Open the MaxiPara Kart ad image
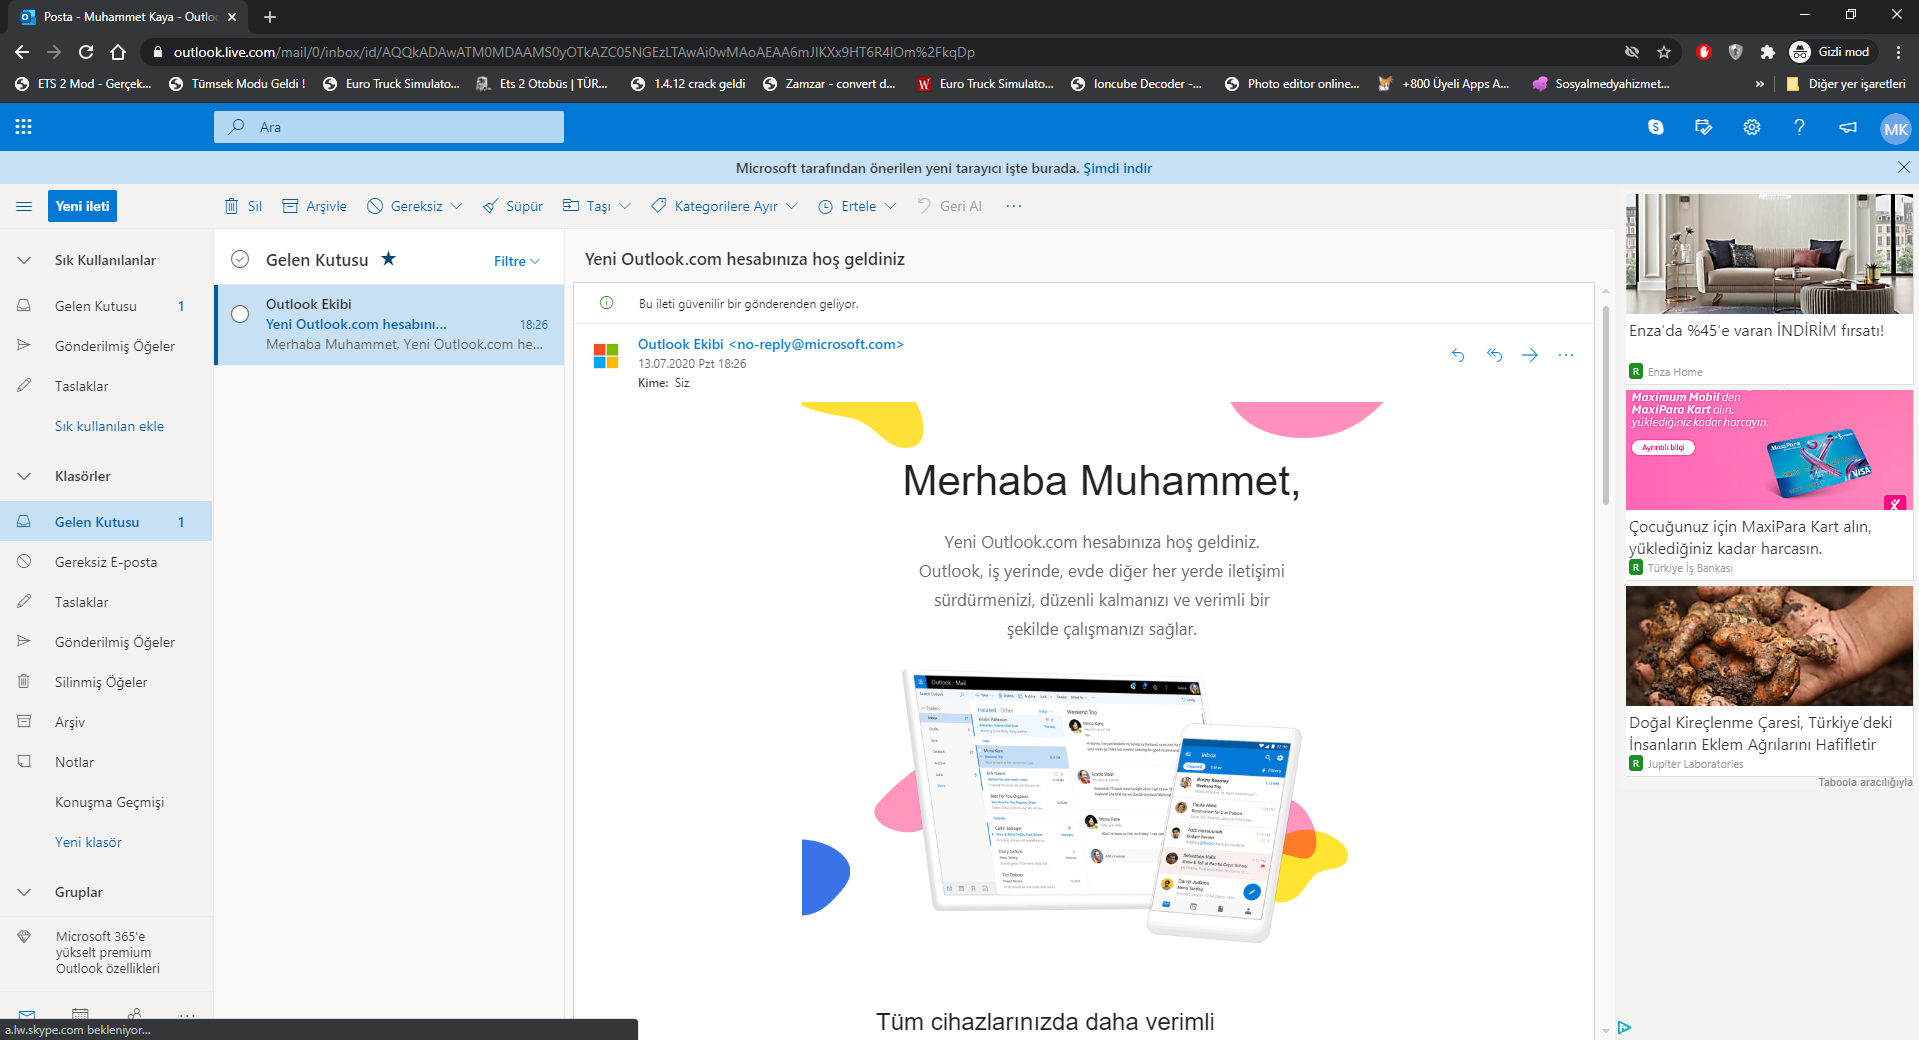Image resolution: width=1919 pixels, height=1040 pixels. click(x=1769, y=450)
